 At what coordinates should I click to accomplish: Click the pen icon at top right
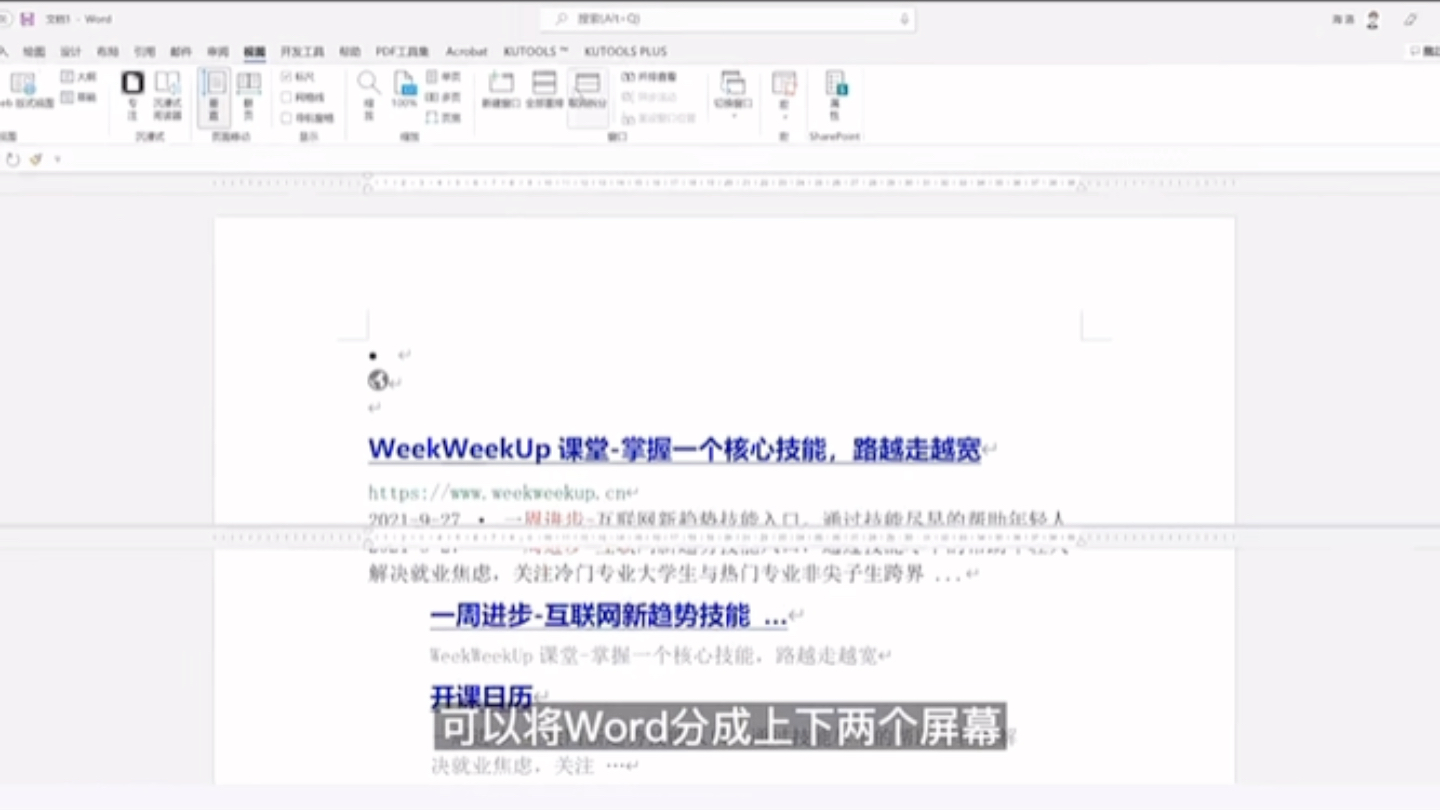click(x=1411, y=19)
